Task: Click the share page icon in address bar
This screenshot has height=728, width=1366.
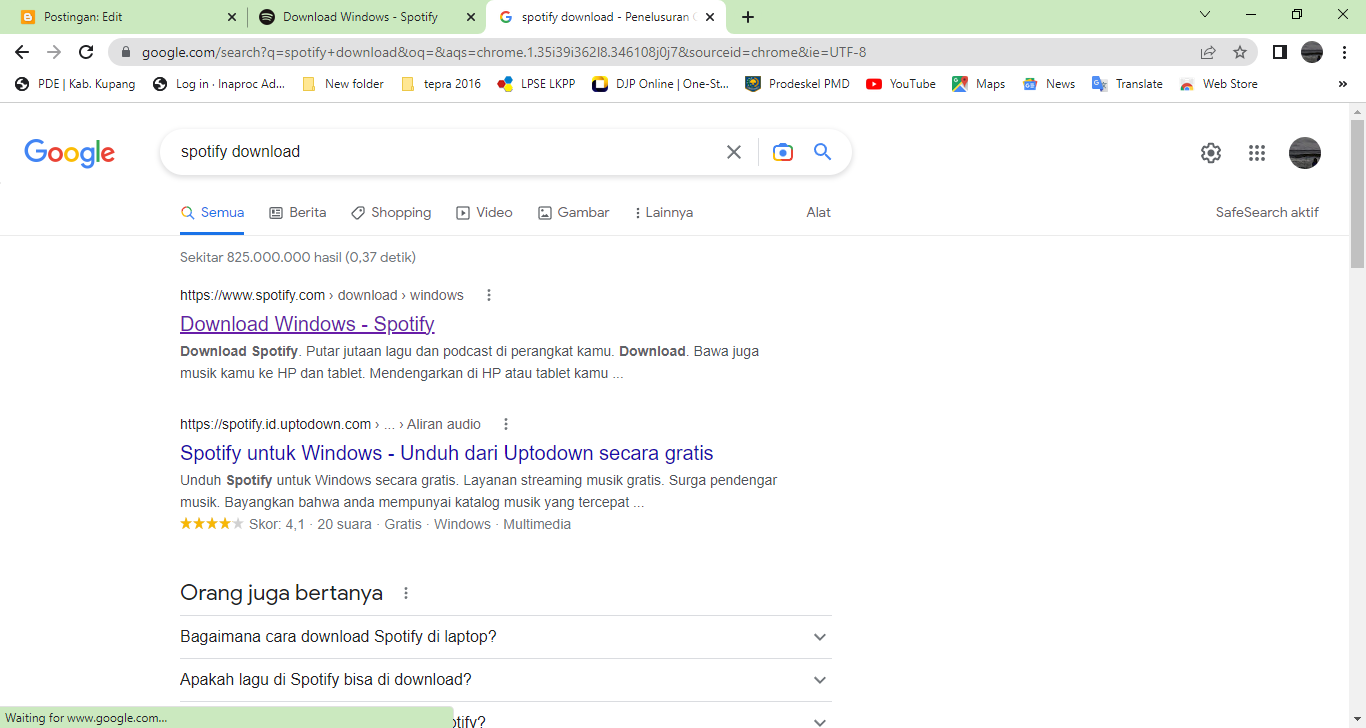Action: pos(1208,52)
